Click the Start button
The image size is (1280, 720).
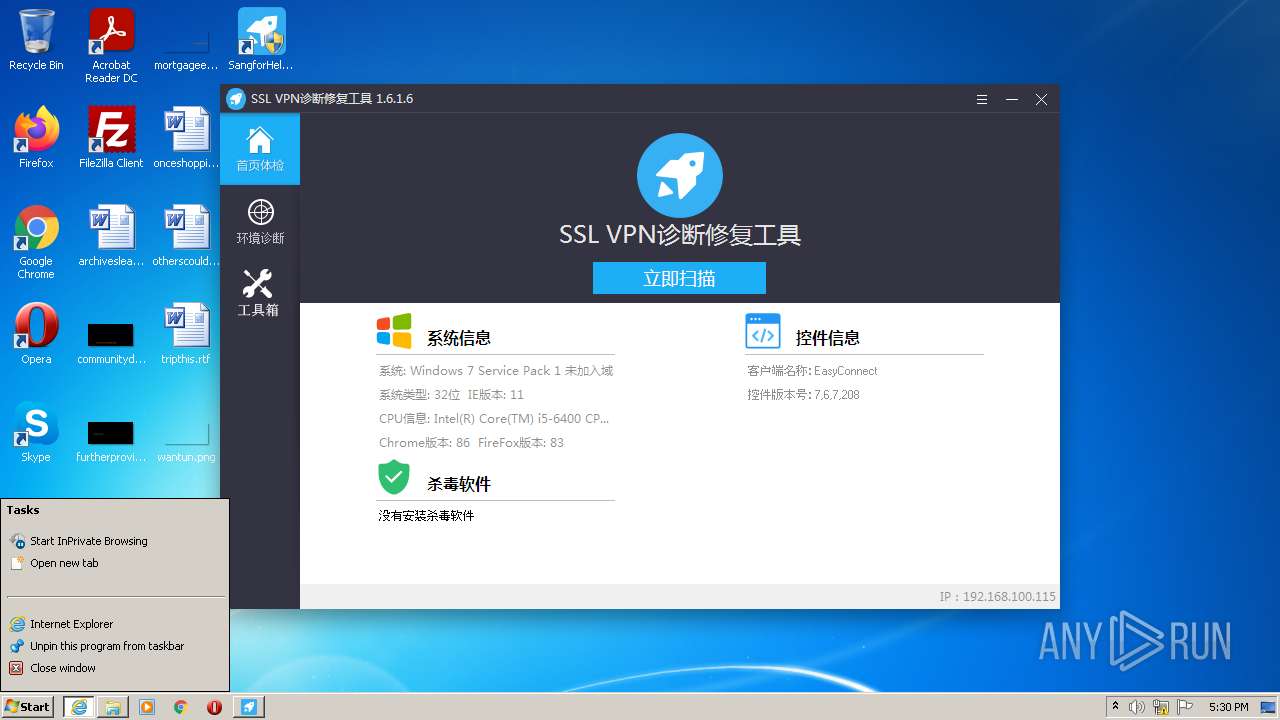click(28, 706)
